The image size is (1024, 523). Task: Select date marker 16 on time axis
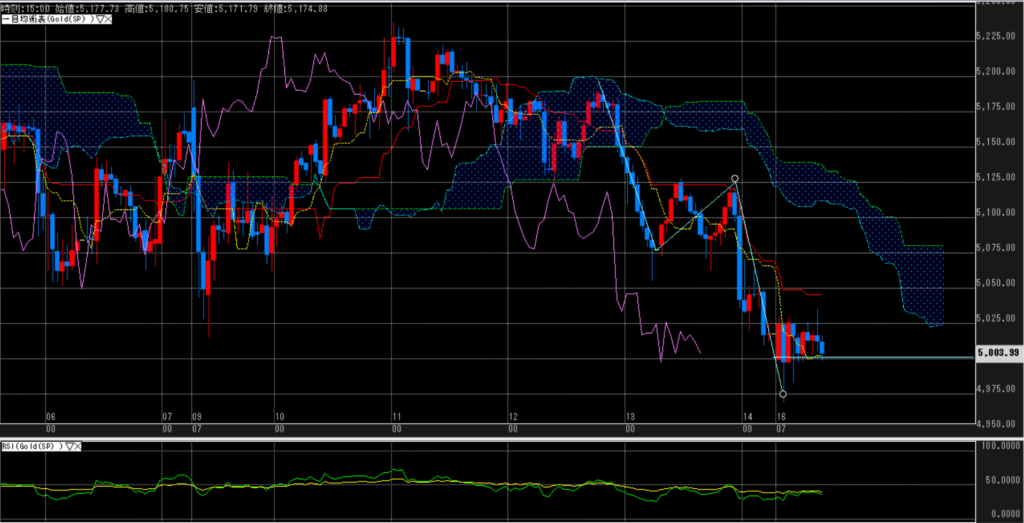[781, 415]
